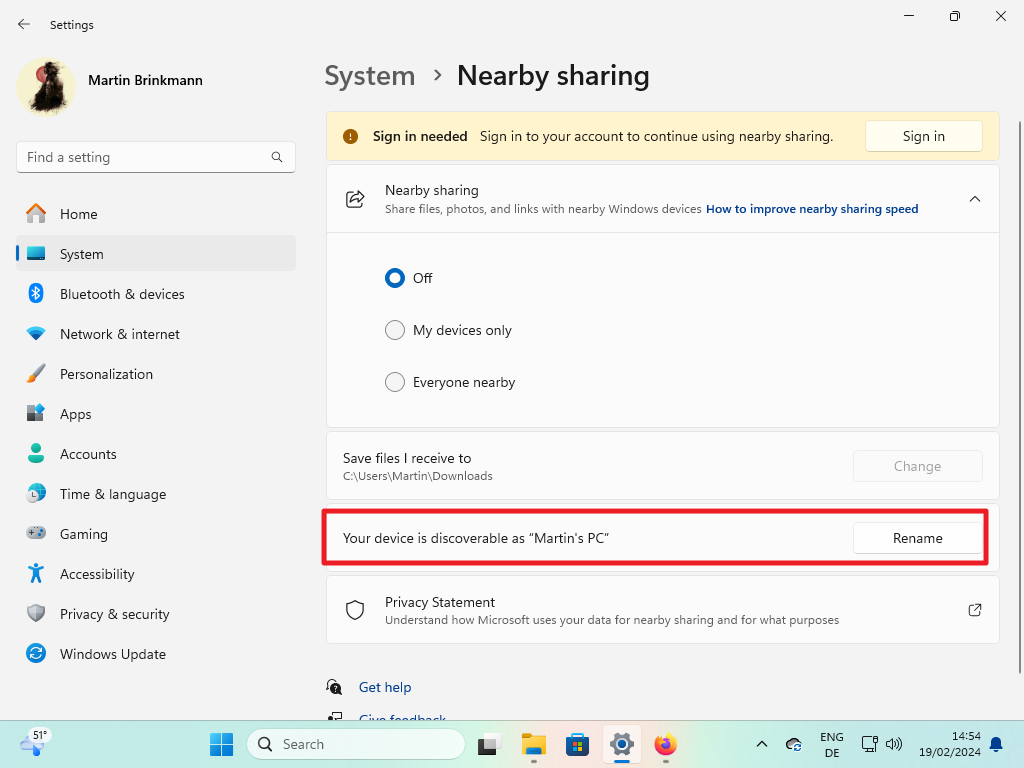The width and height of the screenshot is (1024, 768).
Task: Open the notifications bell in the tray
Action: tap(996, 745)
